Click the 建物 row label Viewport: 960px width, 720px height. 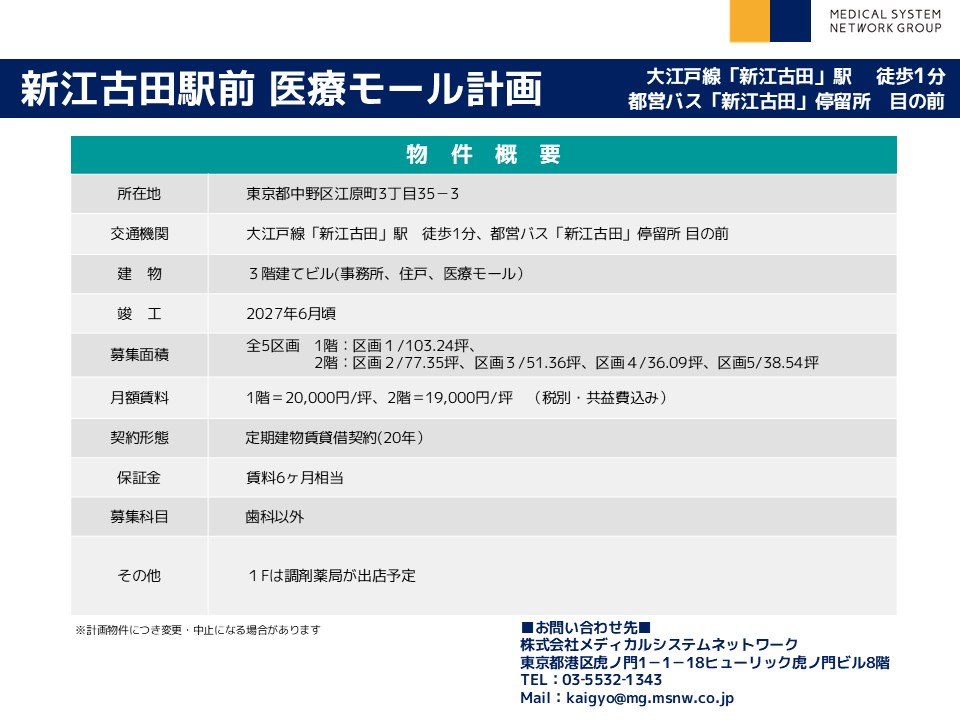[139, 274]
